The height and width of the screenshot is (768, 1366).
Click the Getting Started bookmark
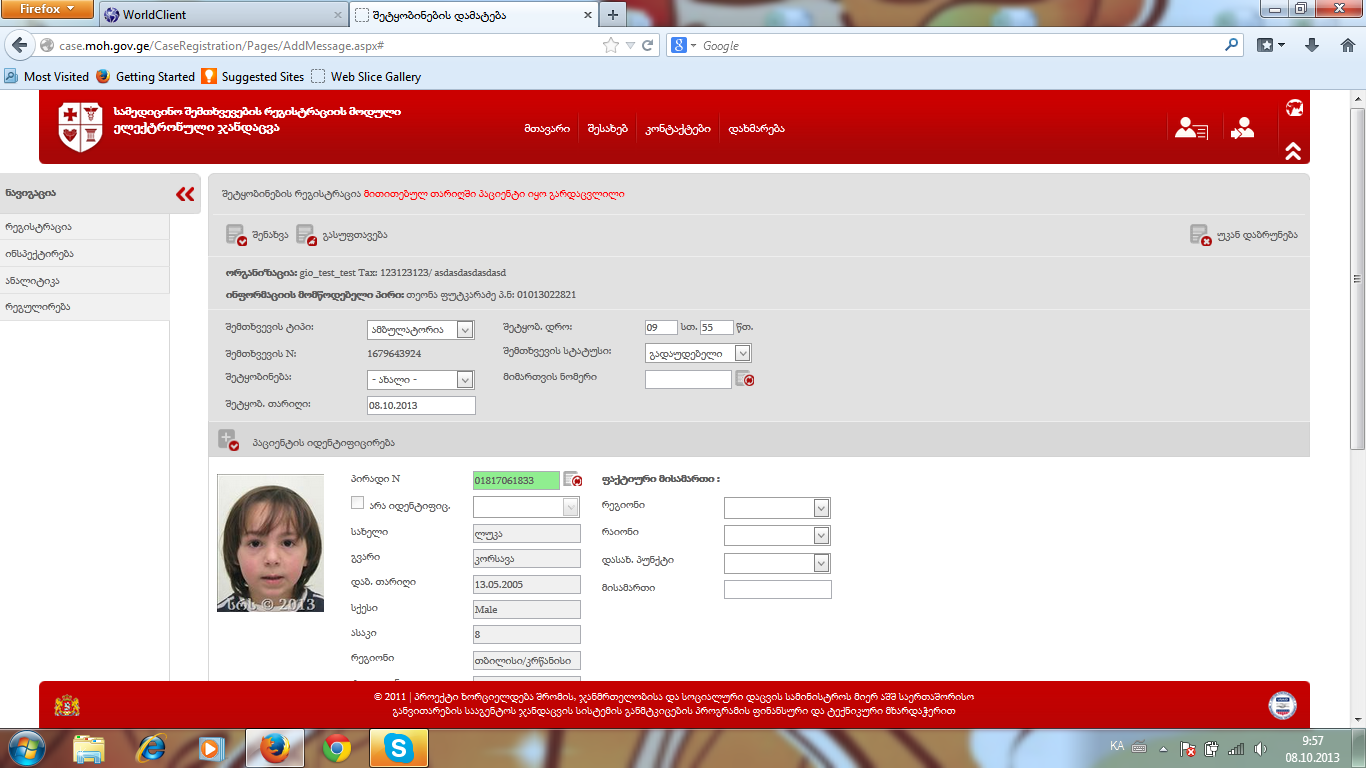tap(155, 77)
